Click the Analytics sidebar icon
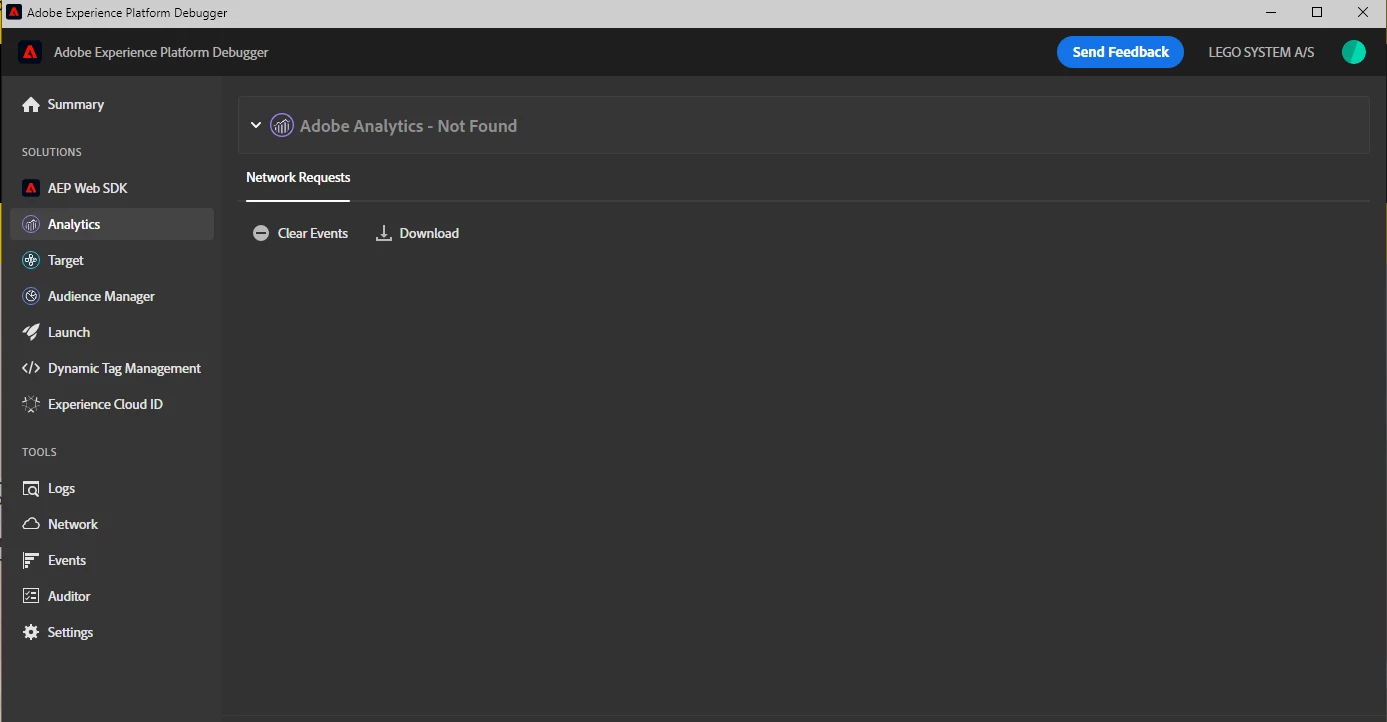1387x722 pixels. point(31,224)
